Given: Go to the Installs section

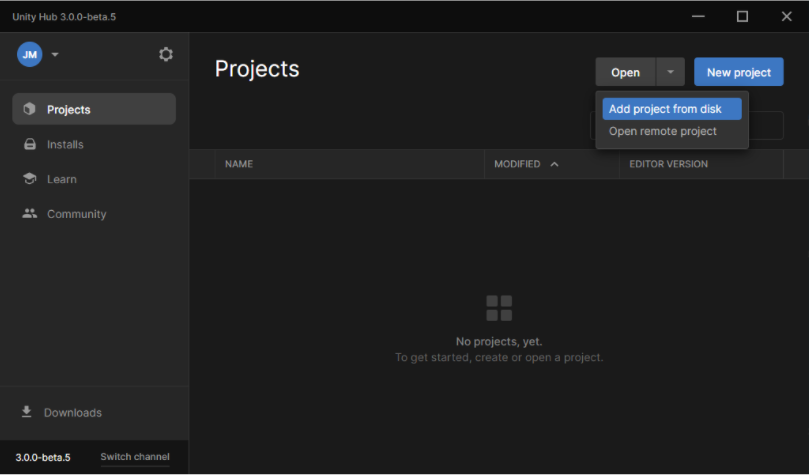Looking at the screenshot, I should tap(65, 144).
